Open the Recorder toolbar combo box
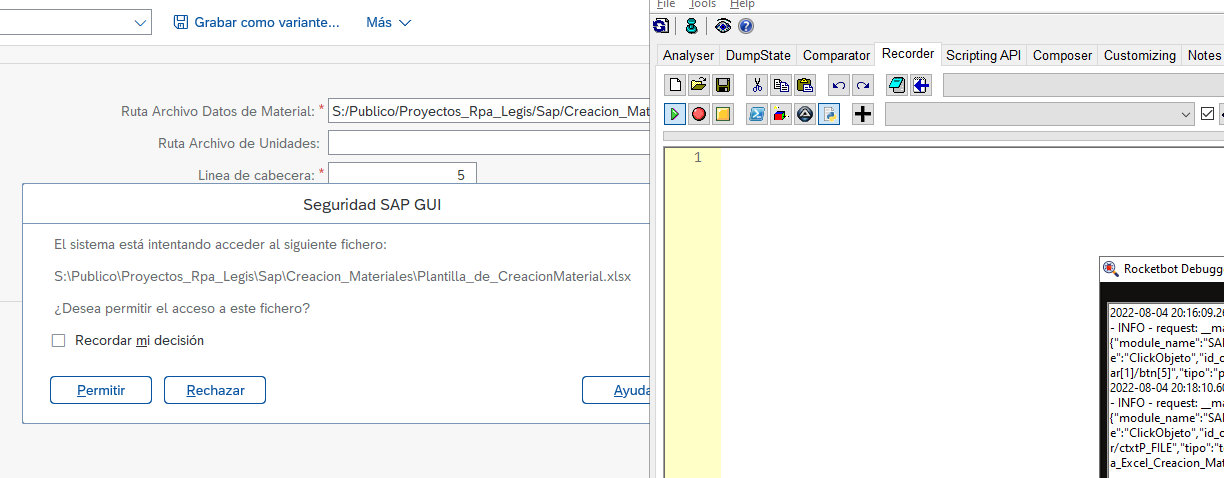This screenshot has width=1224, height=478. [1039, 114]
